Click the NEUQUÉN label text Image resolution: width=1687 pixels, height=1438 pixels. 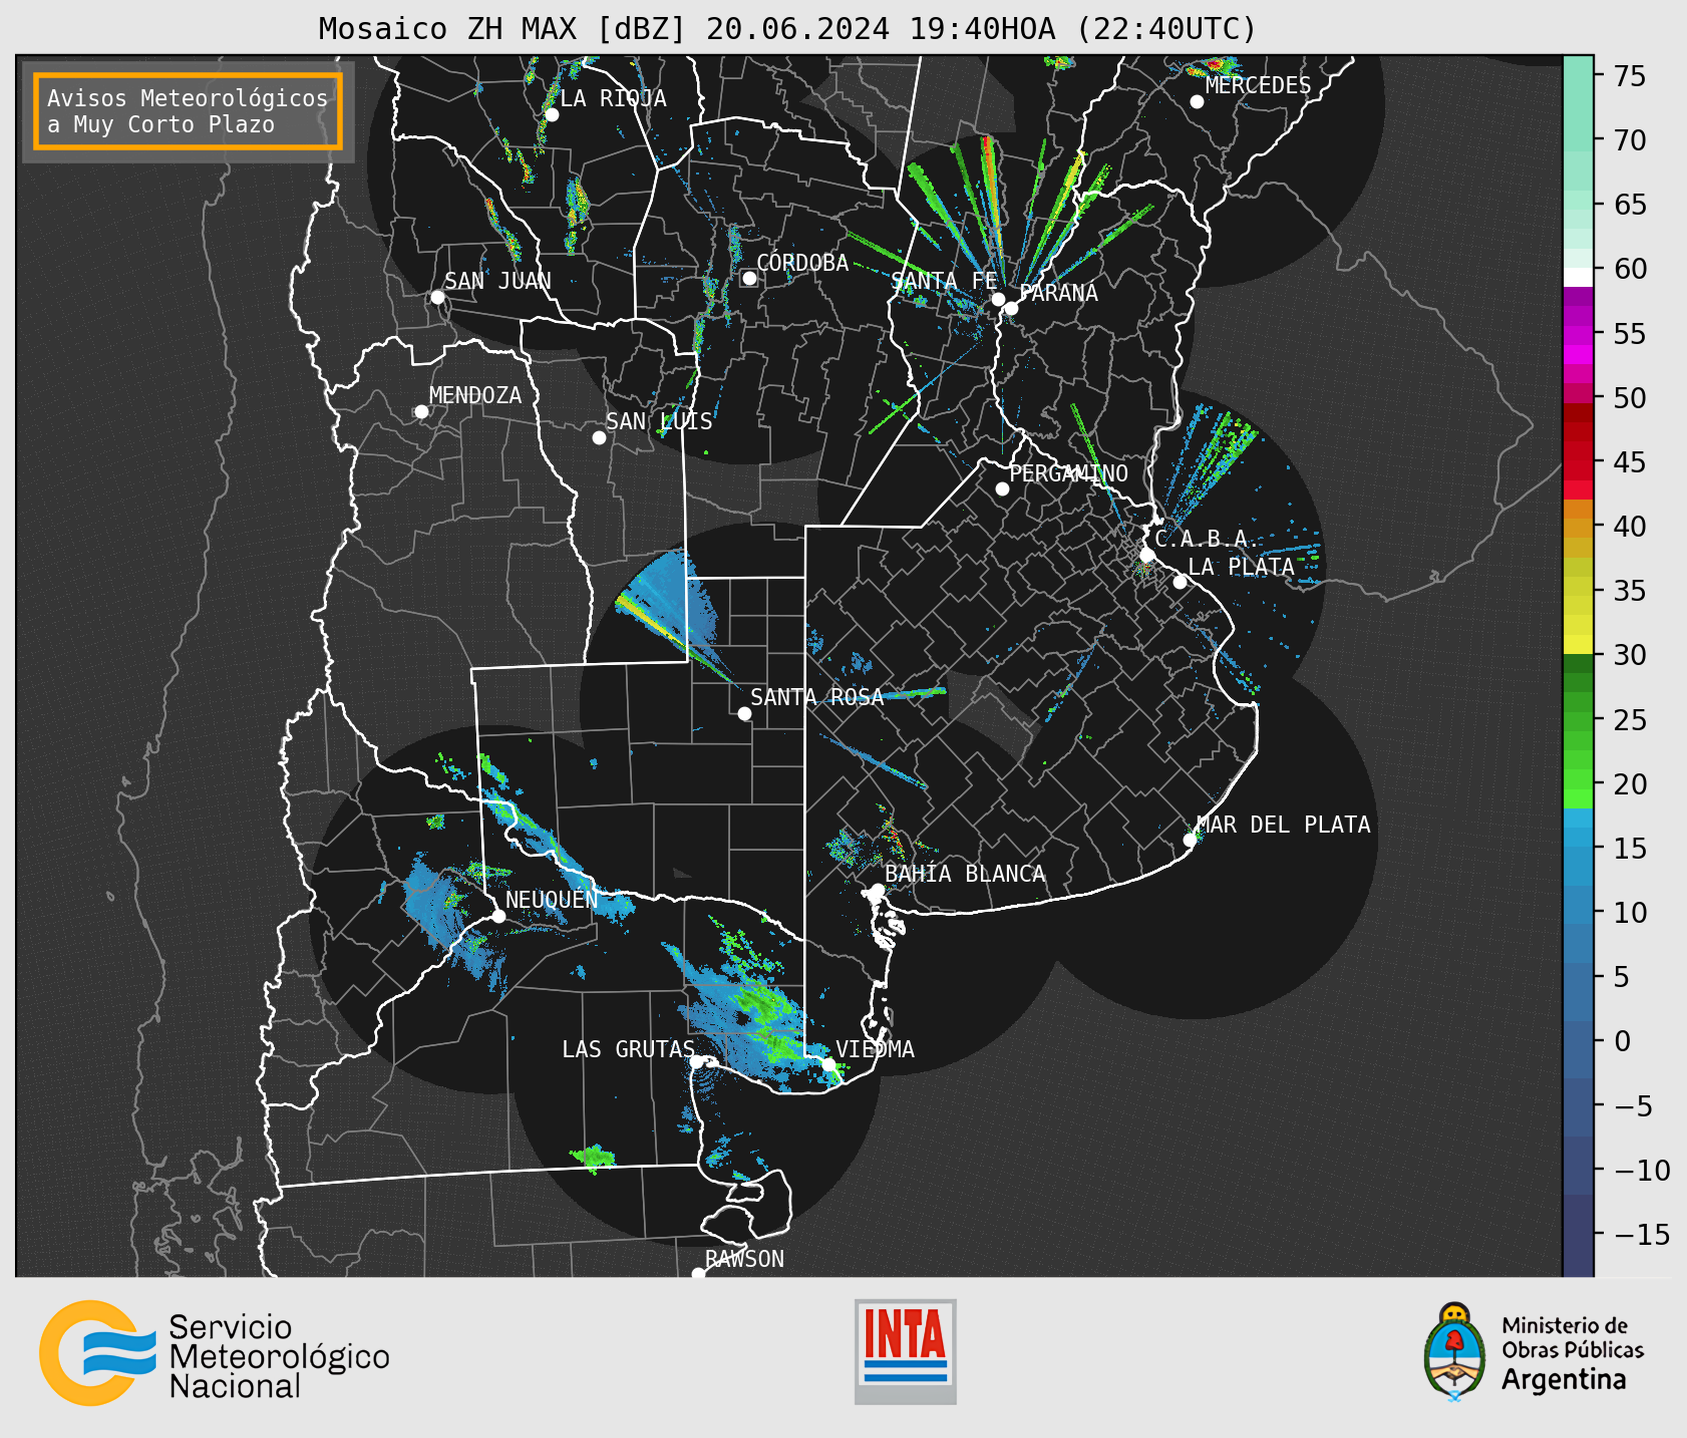point(552,899)
